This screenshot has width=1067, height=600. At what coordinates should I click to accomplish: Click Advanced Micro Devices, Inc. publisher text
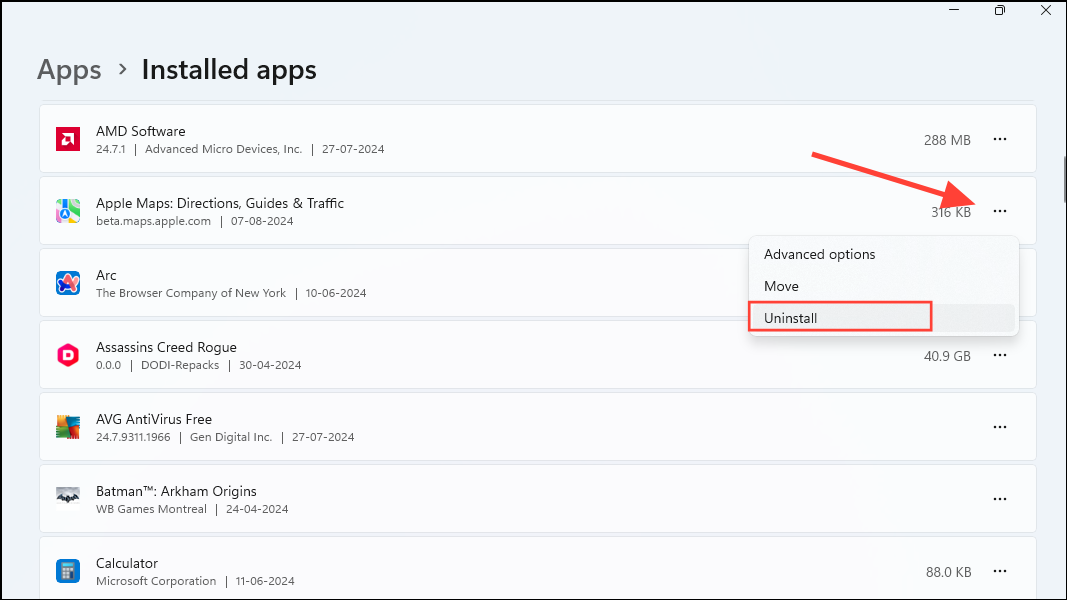click(223, 149)
